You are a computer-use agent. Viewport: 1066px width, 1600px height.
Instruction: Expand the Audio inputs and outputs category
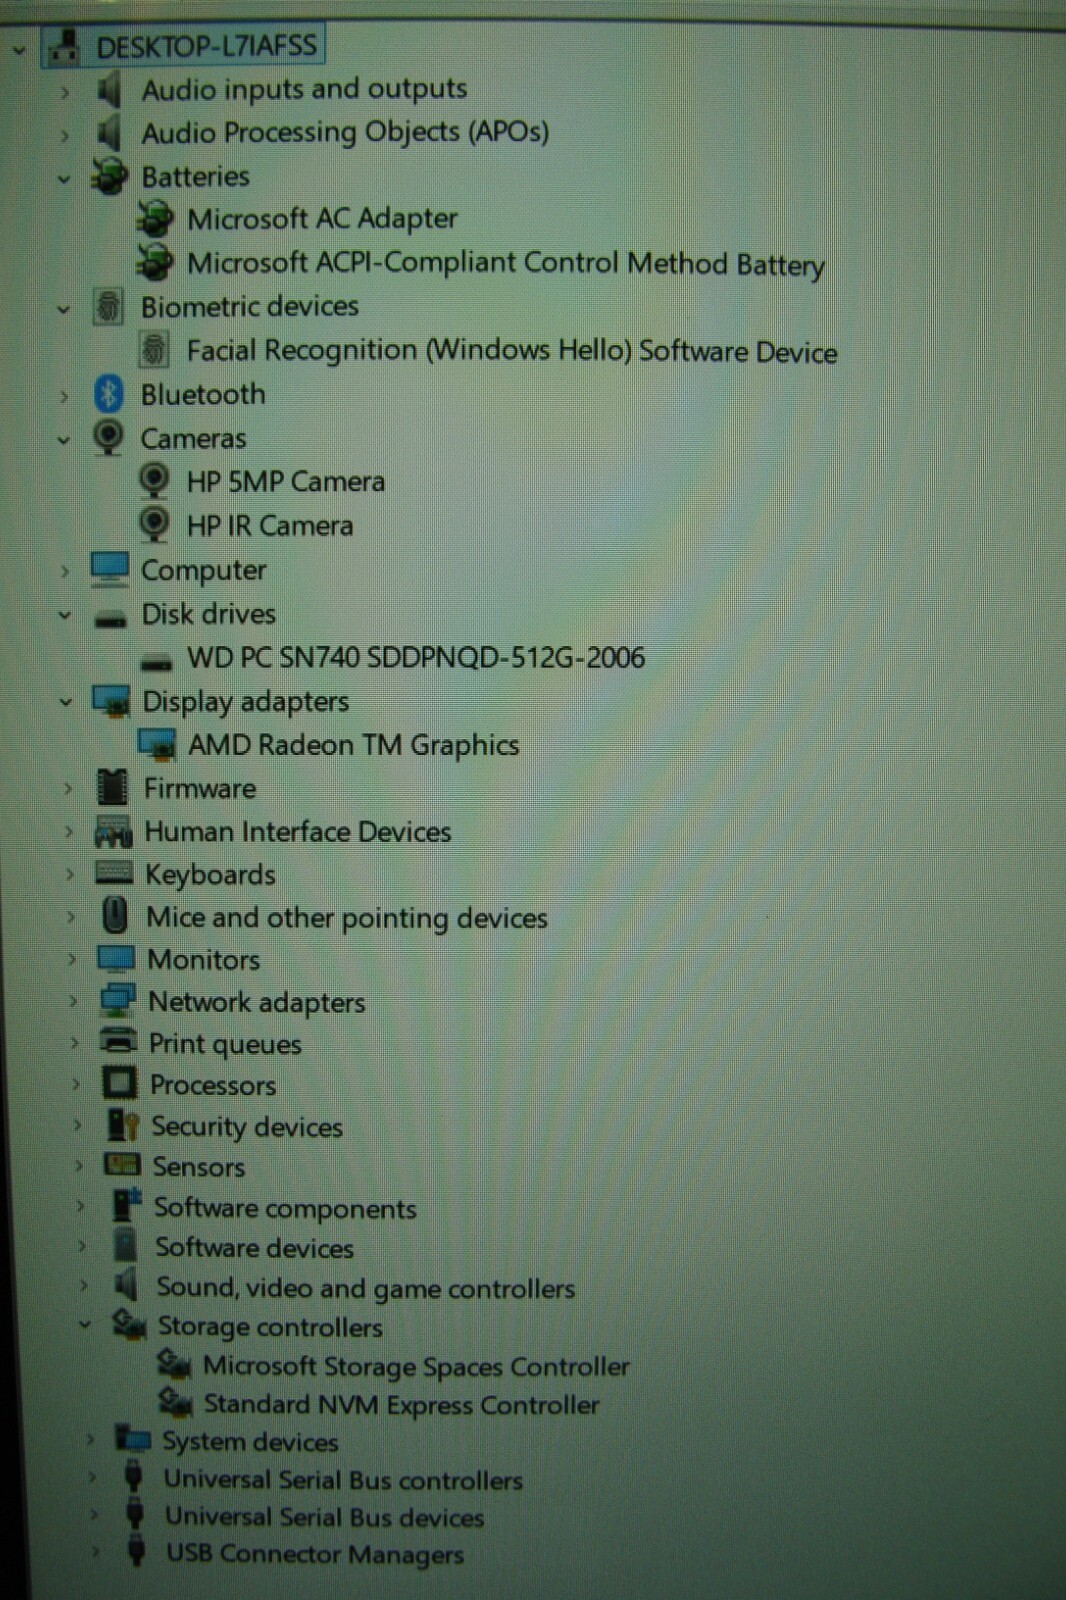point(64,92)
